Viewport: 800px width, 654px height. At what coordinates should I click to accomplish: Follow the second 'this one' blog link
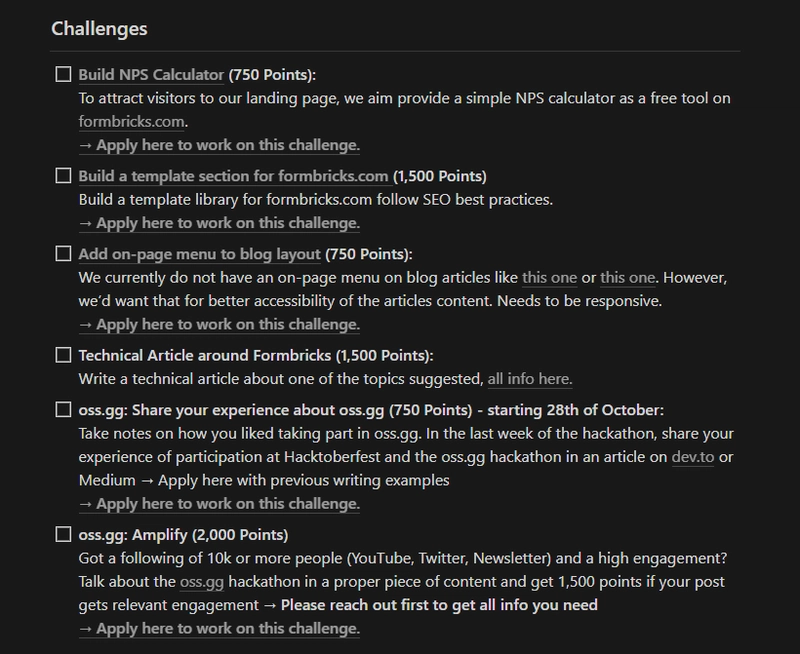point(628,278)
